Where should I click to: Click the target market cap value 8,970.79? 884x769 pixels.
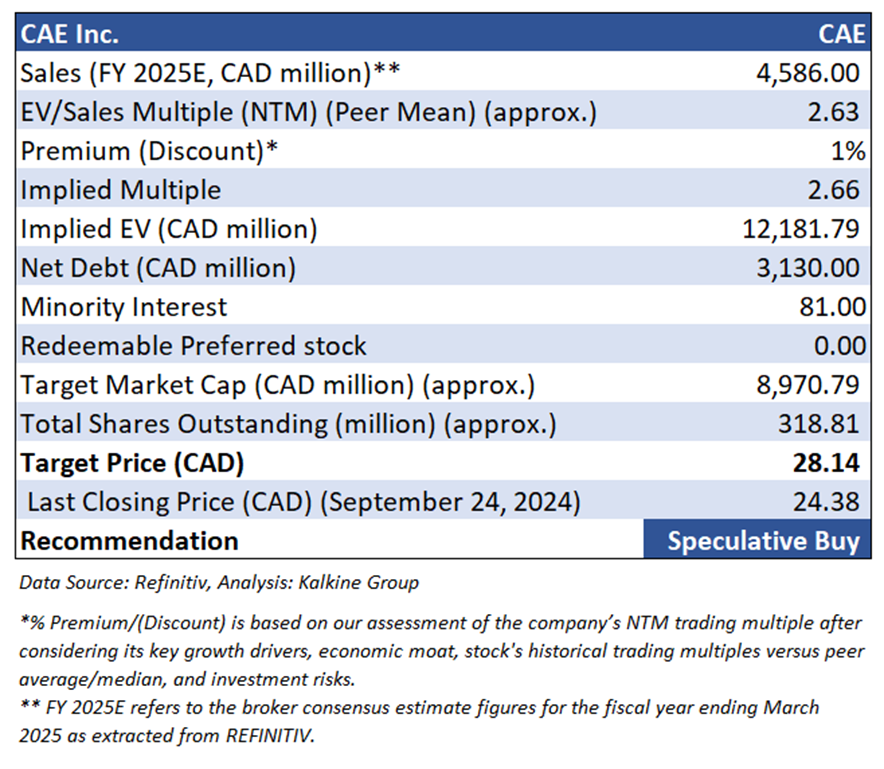pos(807,385)
